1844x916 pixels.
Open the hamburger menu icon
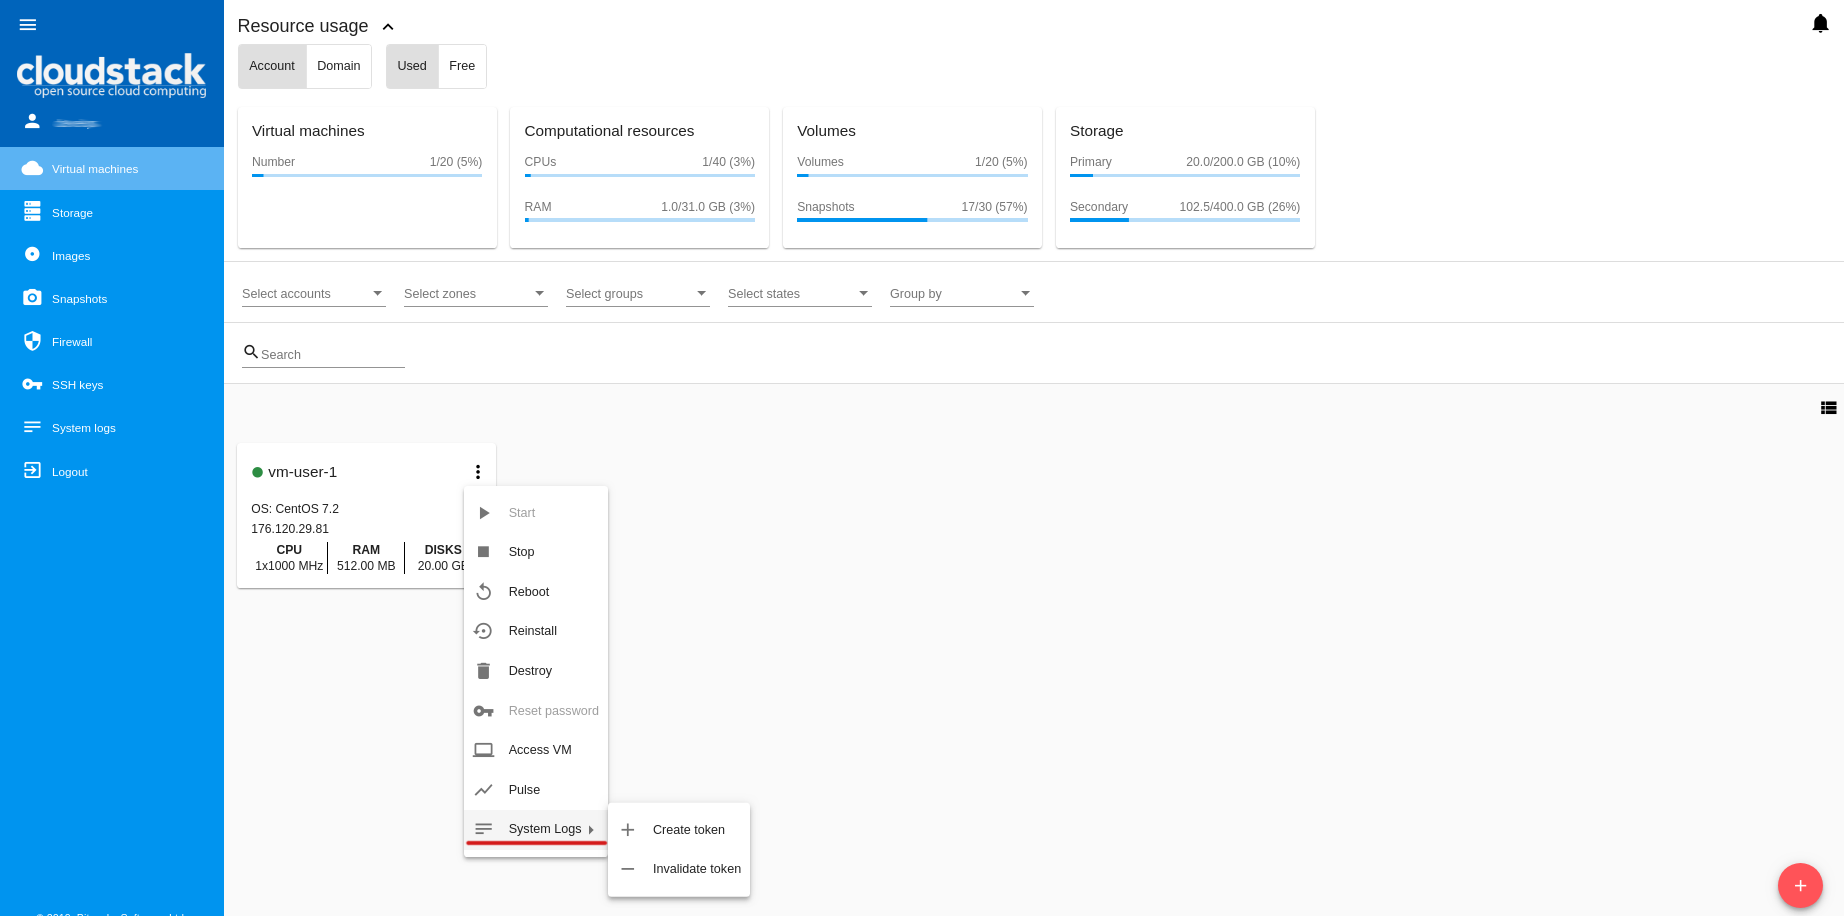[28, 25]
